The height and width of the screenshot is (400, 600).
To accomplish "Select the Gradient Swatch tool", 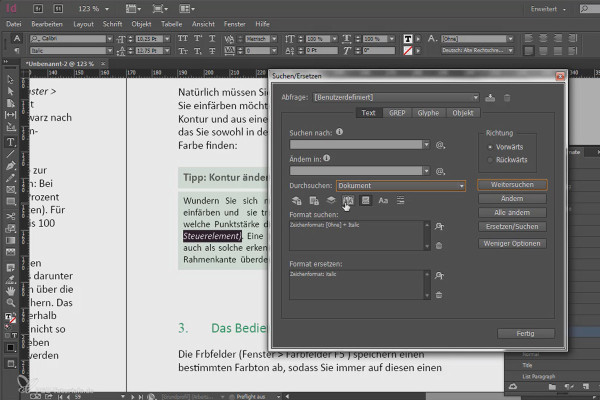I will (x=10, y=240).
